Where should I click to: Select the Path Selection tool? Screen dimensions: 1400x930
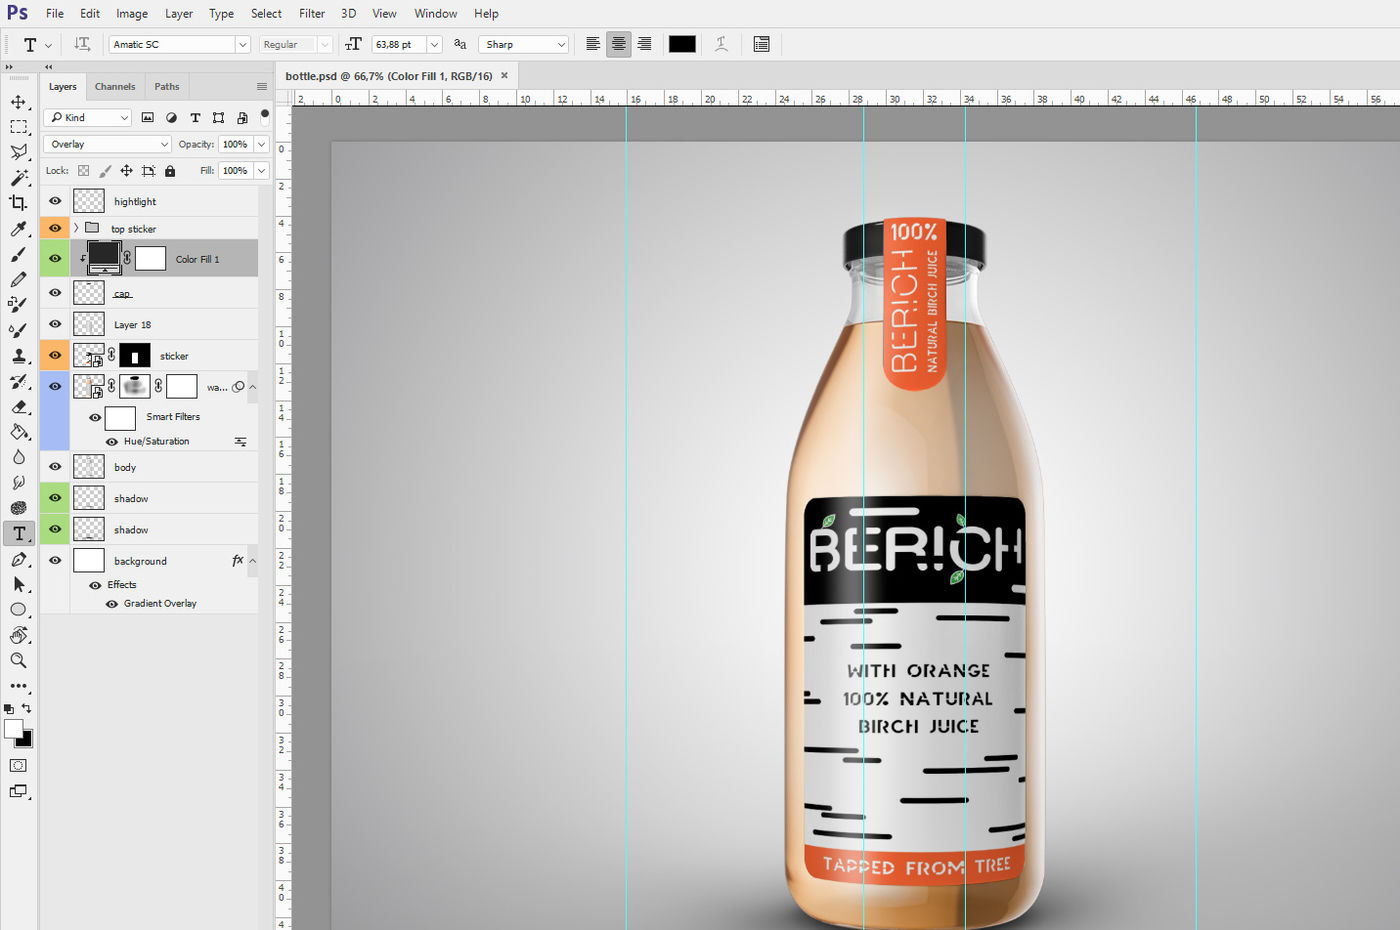click(18, 585)
